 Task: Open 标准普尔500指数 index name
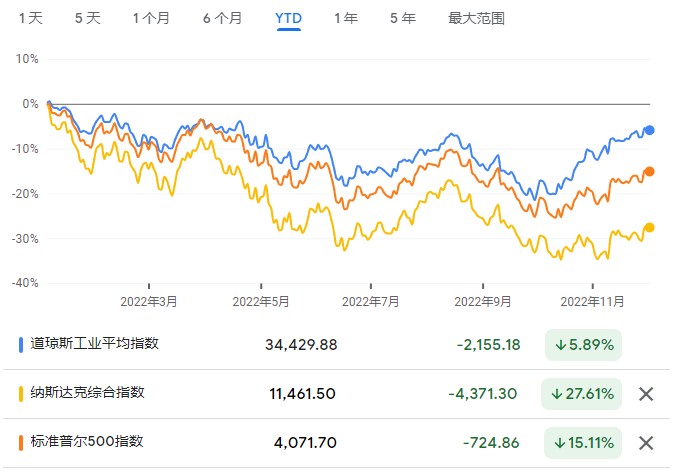[87, 441]
